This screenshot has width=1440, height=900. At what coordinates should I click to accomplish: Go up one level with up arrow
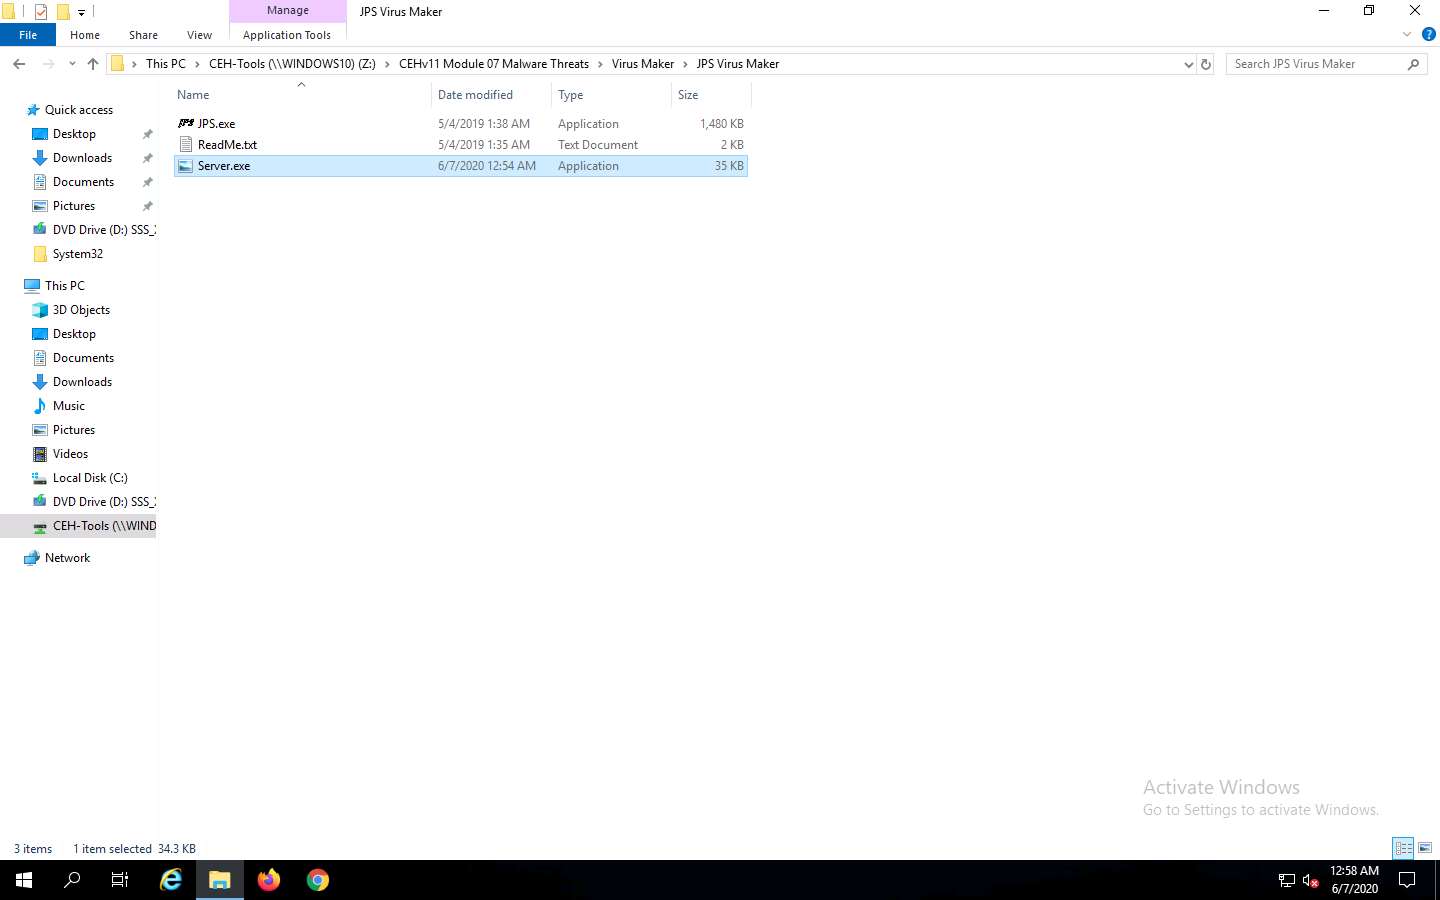click(93, 64)
